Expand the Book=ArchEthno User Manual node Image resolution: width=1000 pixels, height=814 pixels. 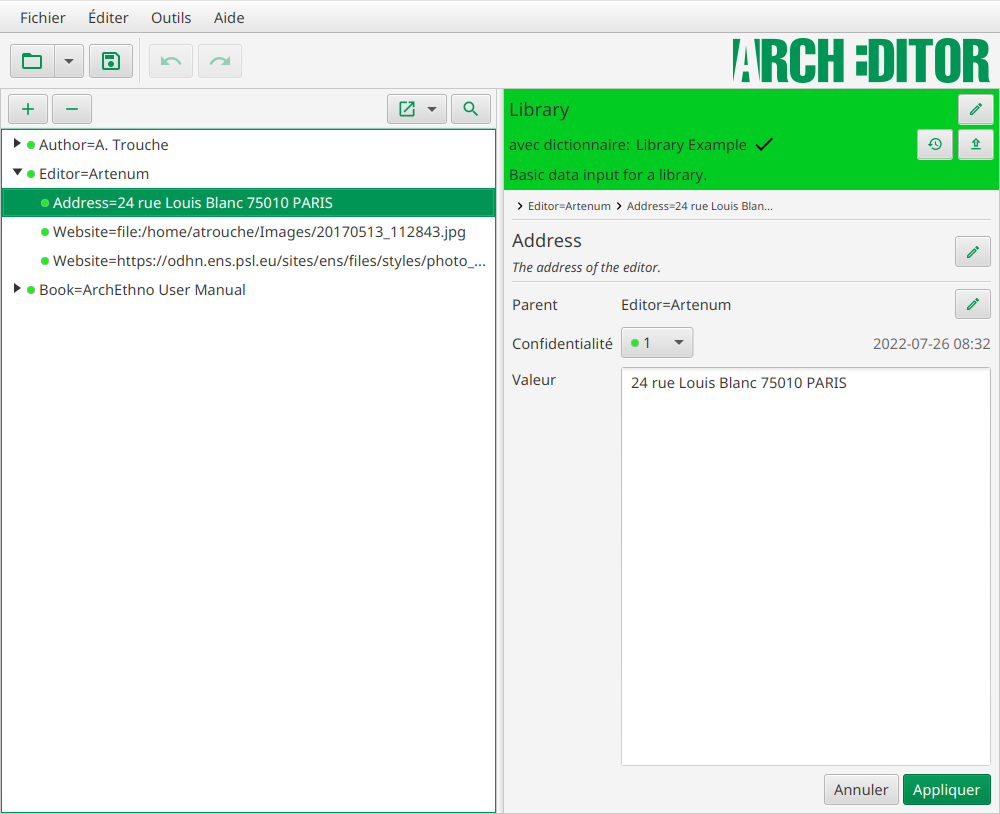coord(17,288)
